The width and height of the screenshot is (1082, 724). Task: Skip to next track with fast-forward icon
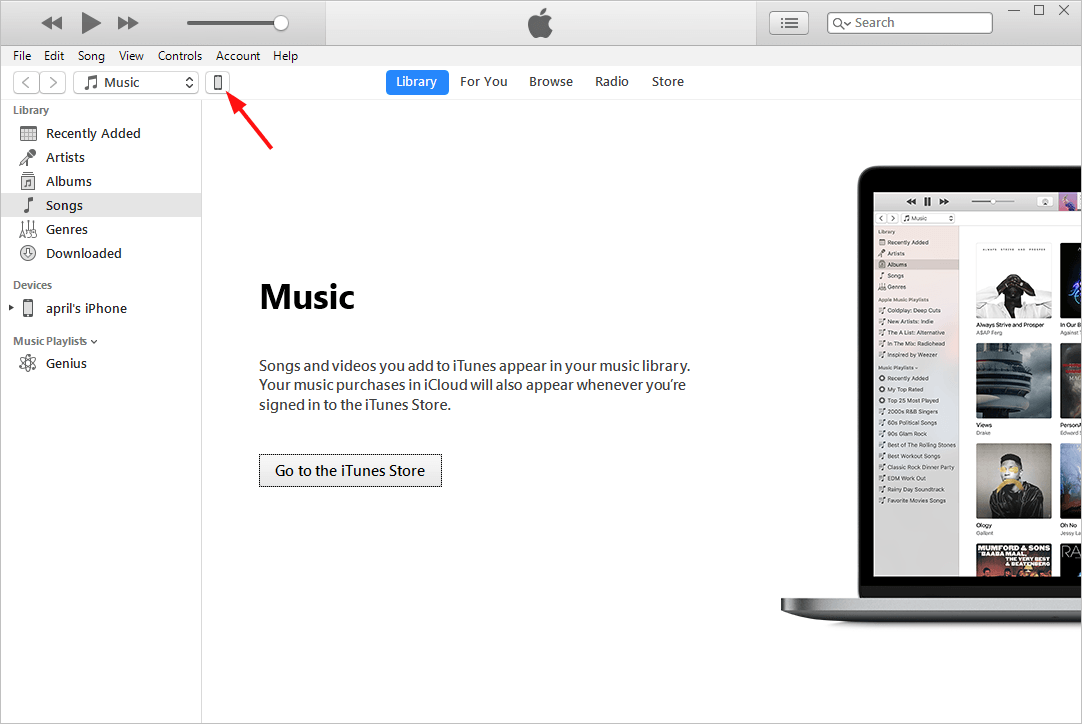[128, 23]
